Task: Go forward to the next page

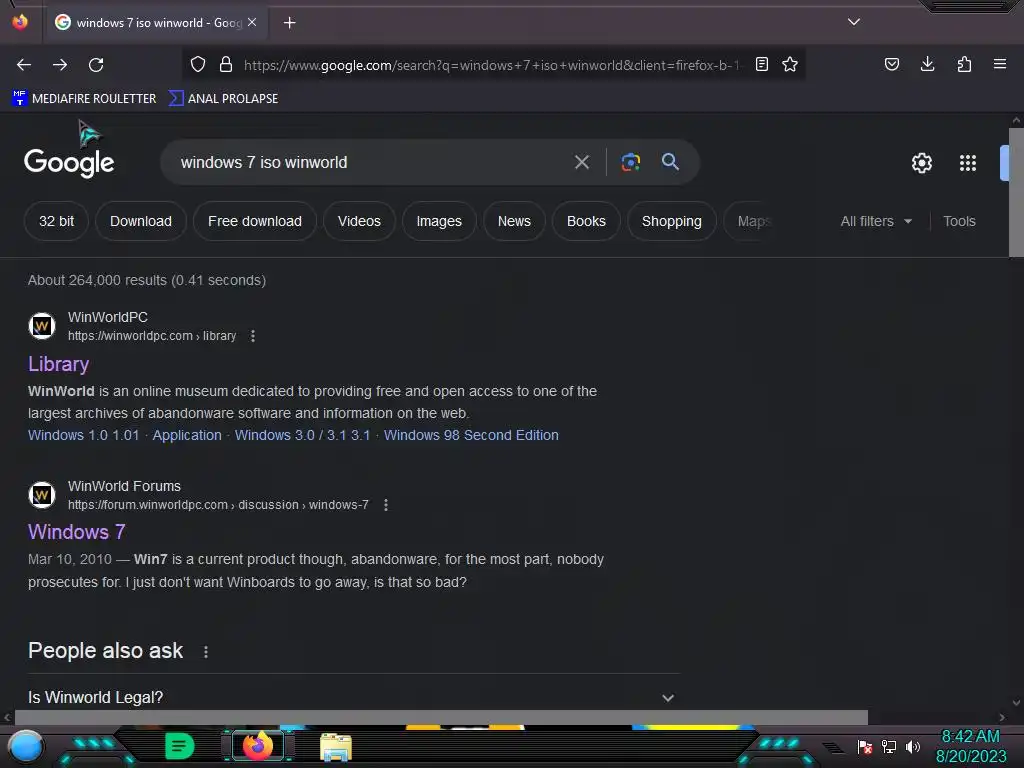Action: click(x=60, y=65)
